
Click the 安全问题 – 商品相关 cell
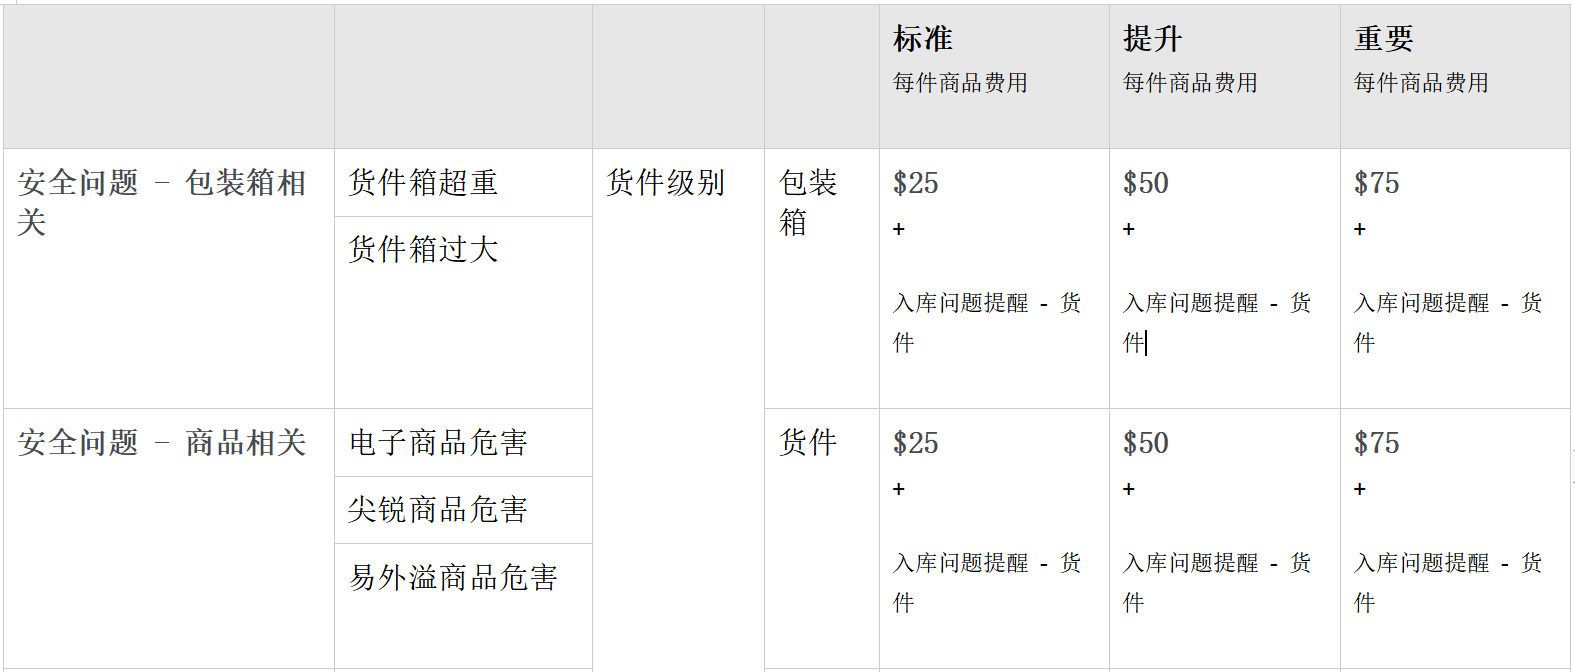pos(168,538)
